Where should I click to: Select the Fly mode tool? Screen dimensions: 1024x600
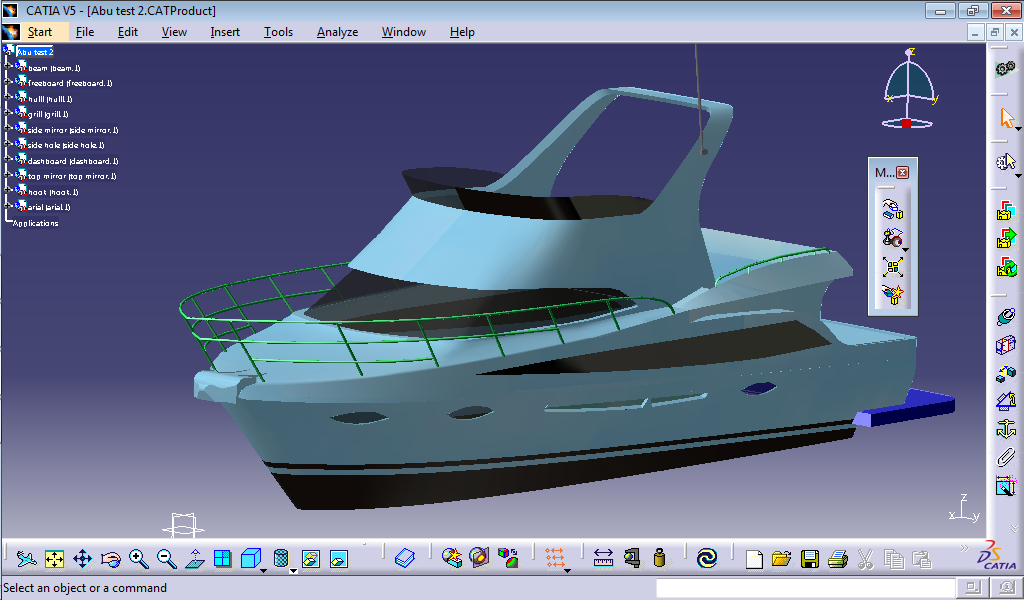25,558
